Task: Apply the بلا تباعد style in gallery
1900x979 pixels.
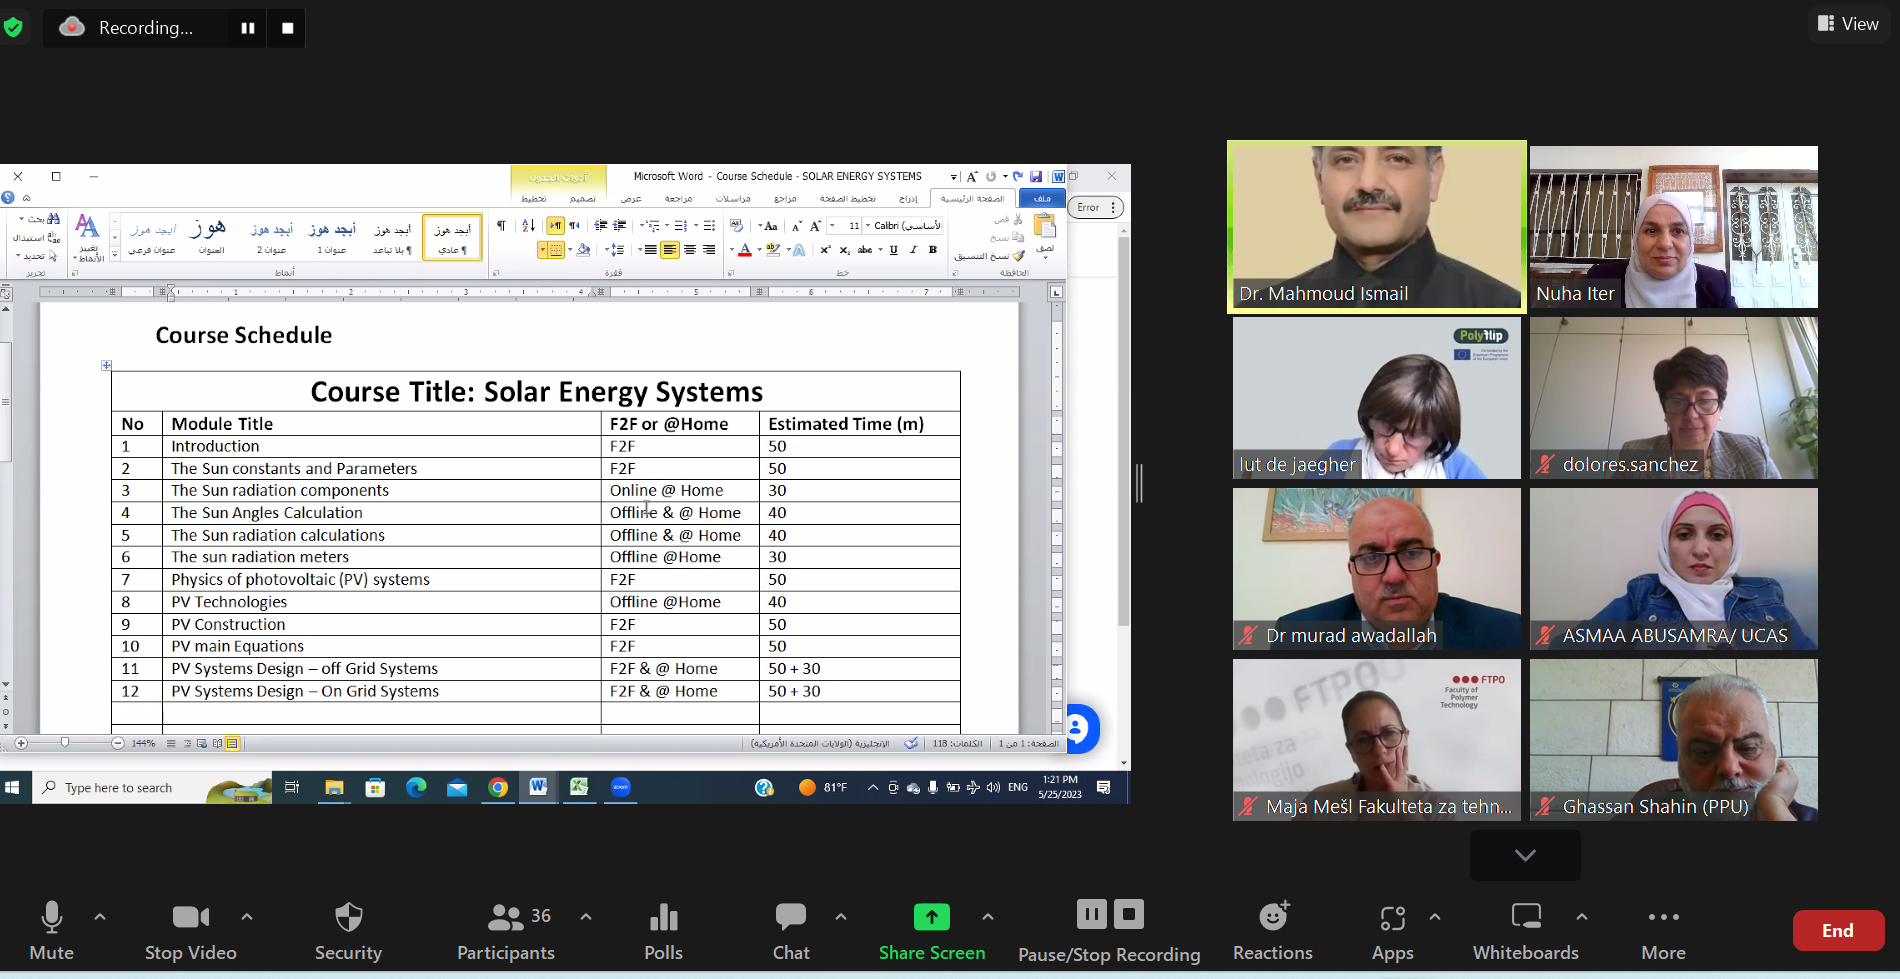Action: pyautogui.click(x=392, y=237)
